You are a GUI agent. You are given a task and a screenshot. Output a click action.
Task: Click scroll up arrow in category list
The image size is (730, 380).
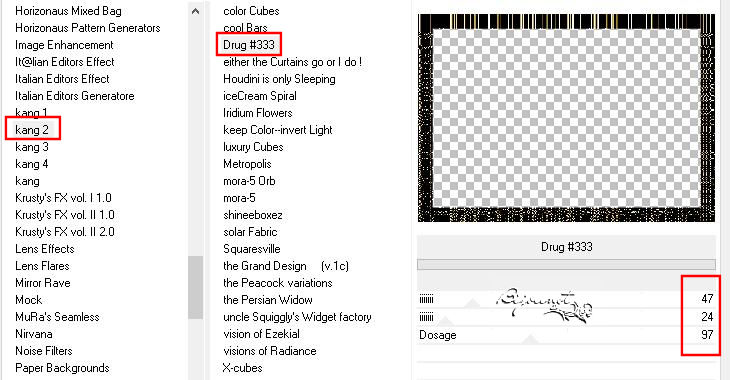(196, 11)
